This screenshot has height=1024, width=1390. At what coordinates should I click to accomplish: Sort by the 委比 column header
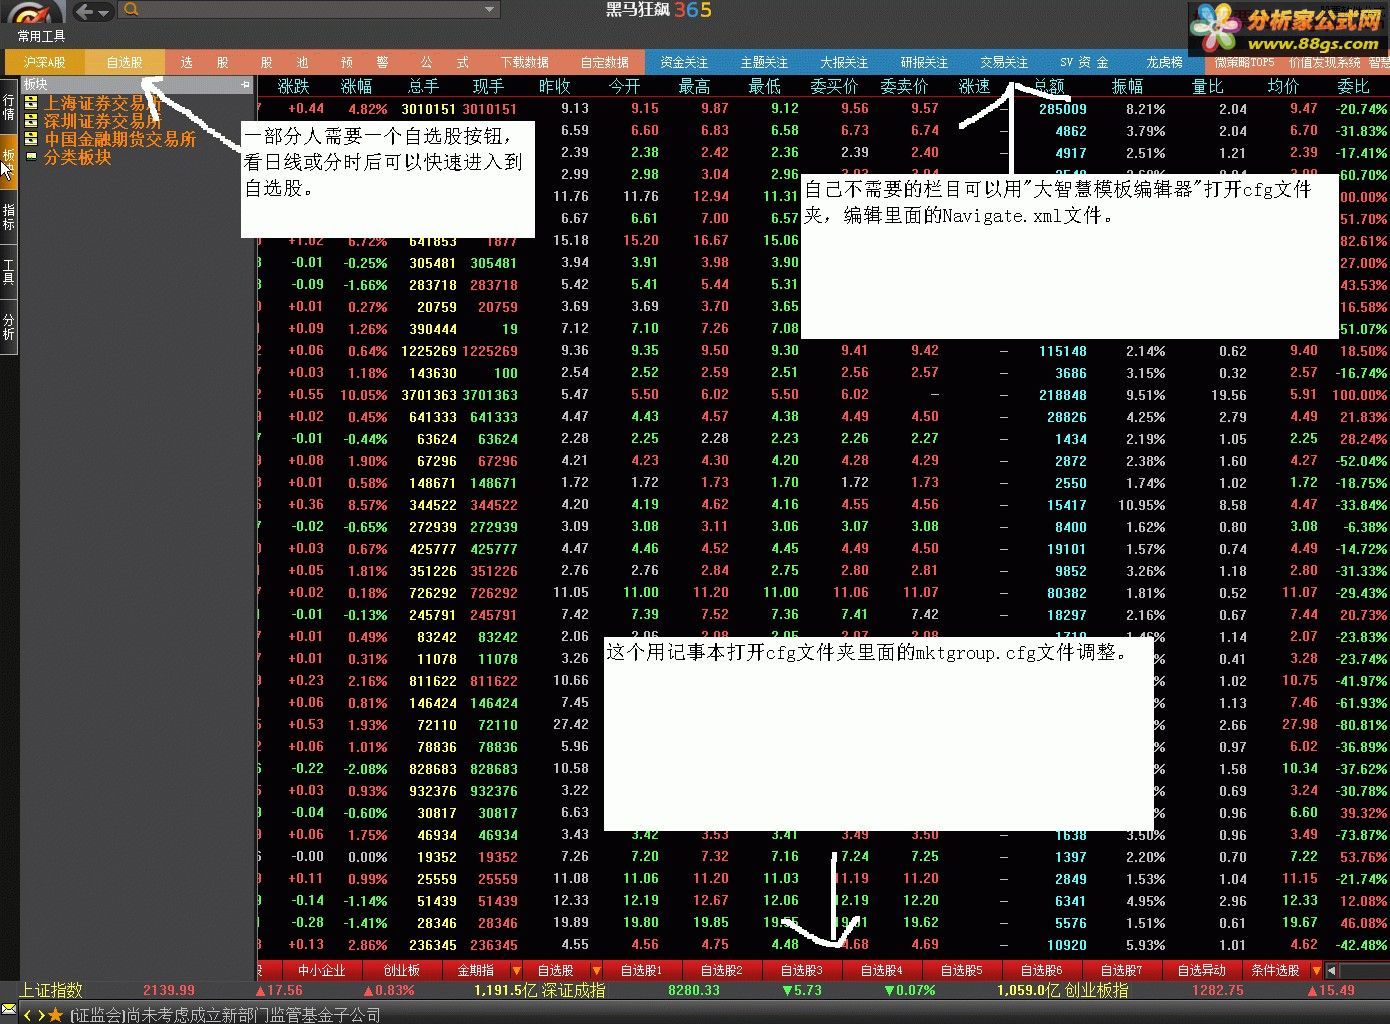pyautogui.click(x=1354, y=86)
